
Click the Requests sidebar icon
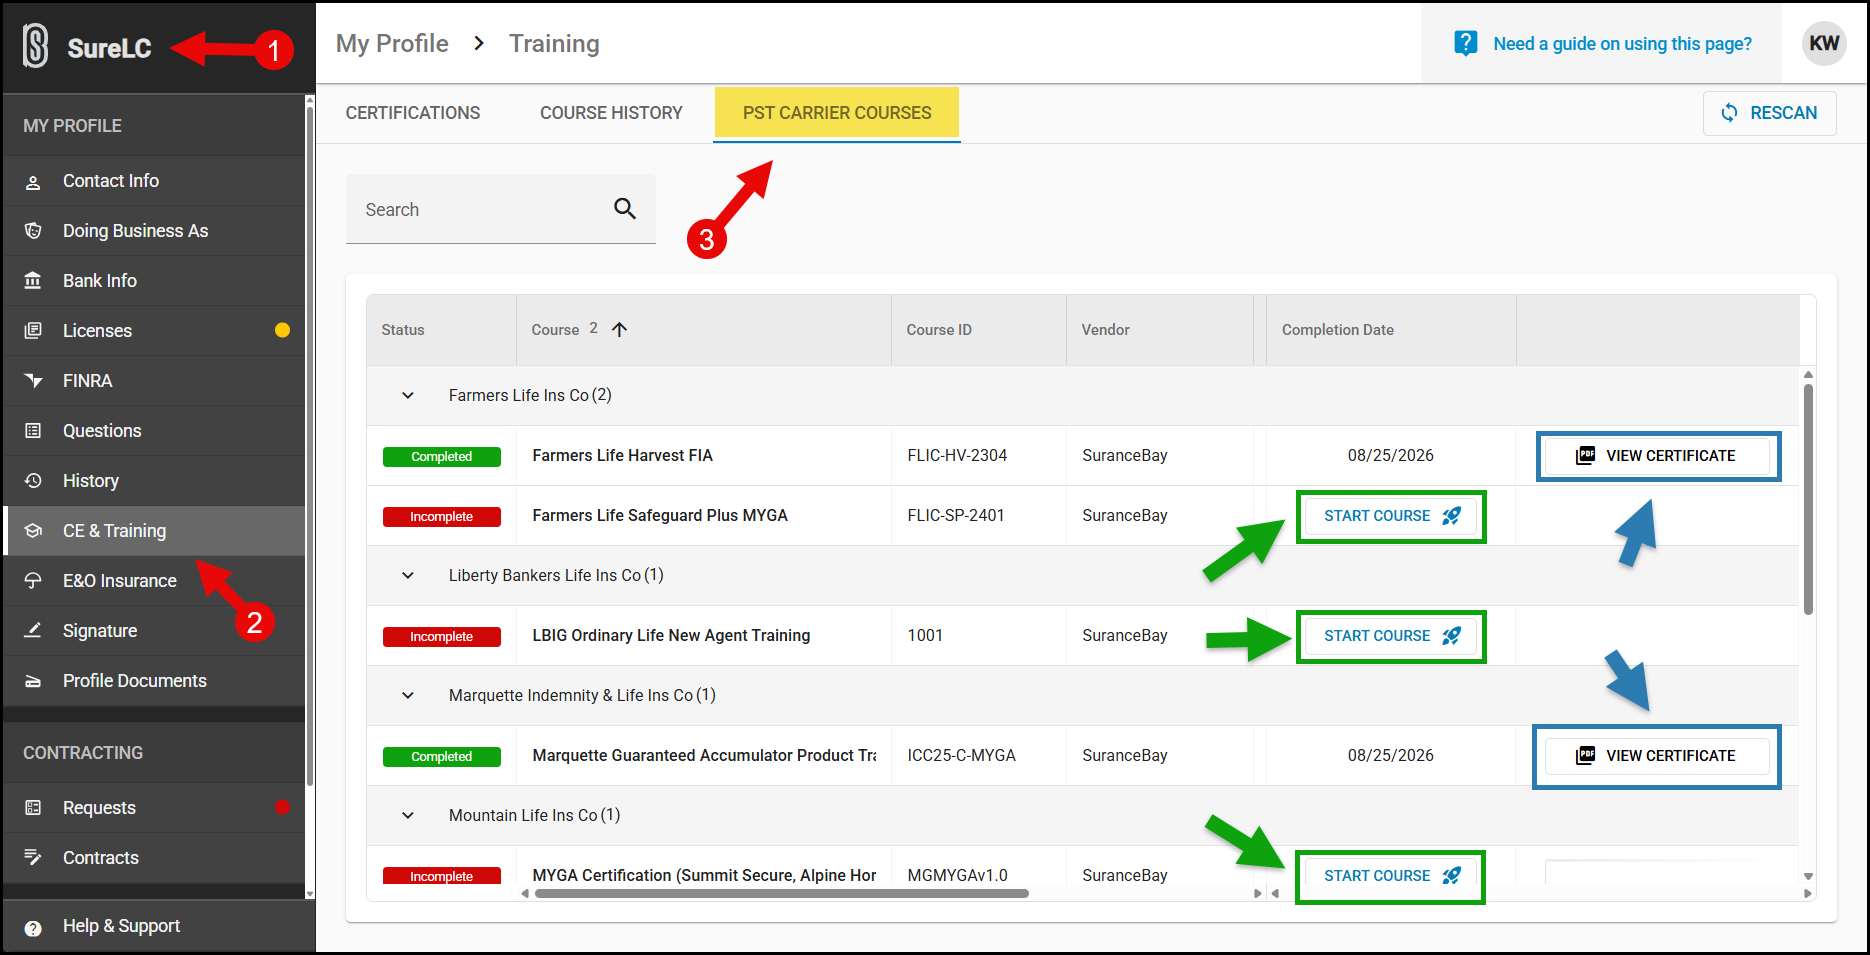33,808
